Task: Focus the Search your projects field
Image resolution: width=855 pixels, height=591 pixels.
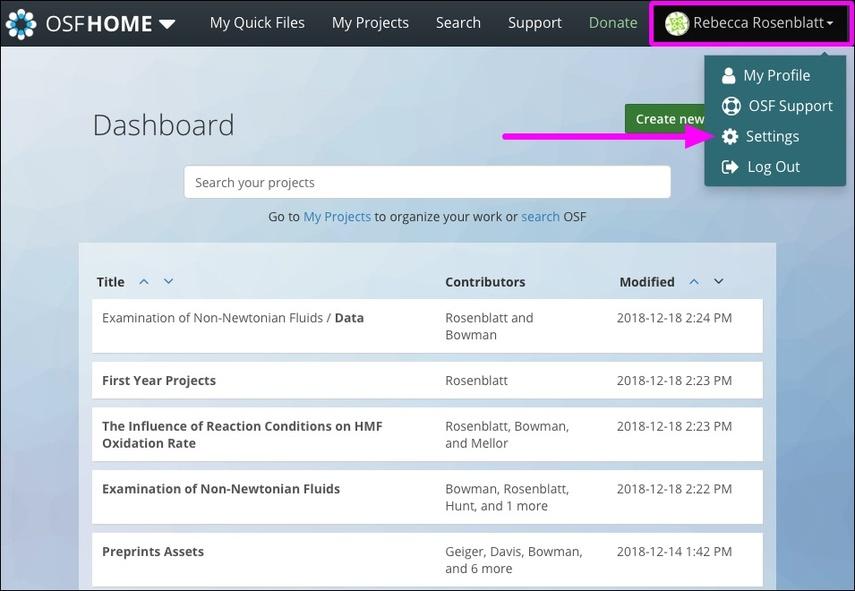Action: pyautogui.click(x=428, y=182)
